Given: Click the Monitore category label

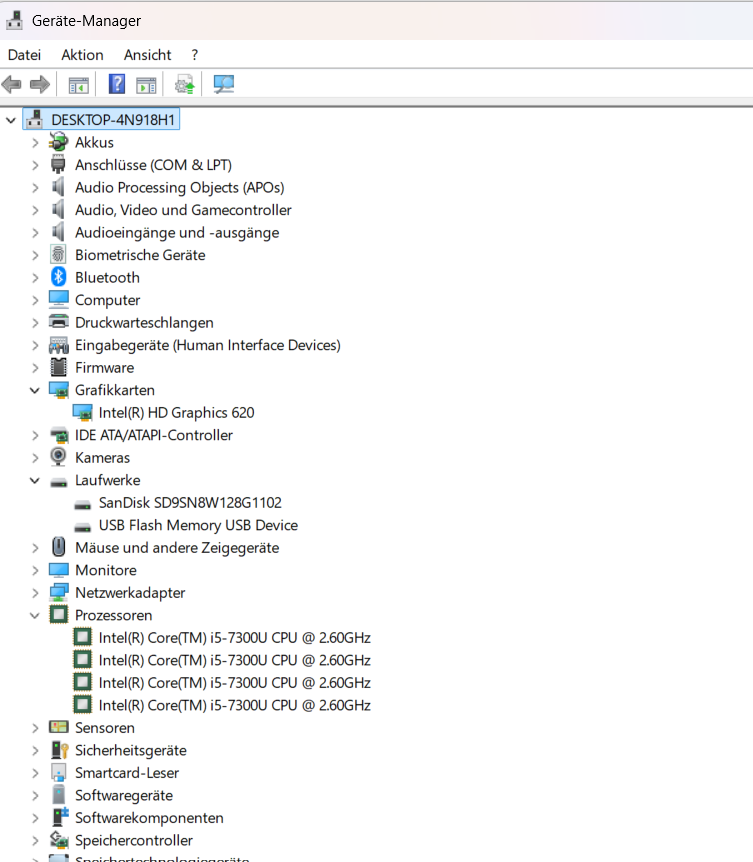Looking at the screenshot, I should click(106, 570).
